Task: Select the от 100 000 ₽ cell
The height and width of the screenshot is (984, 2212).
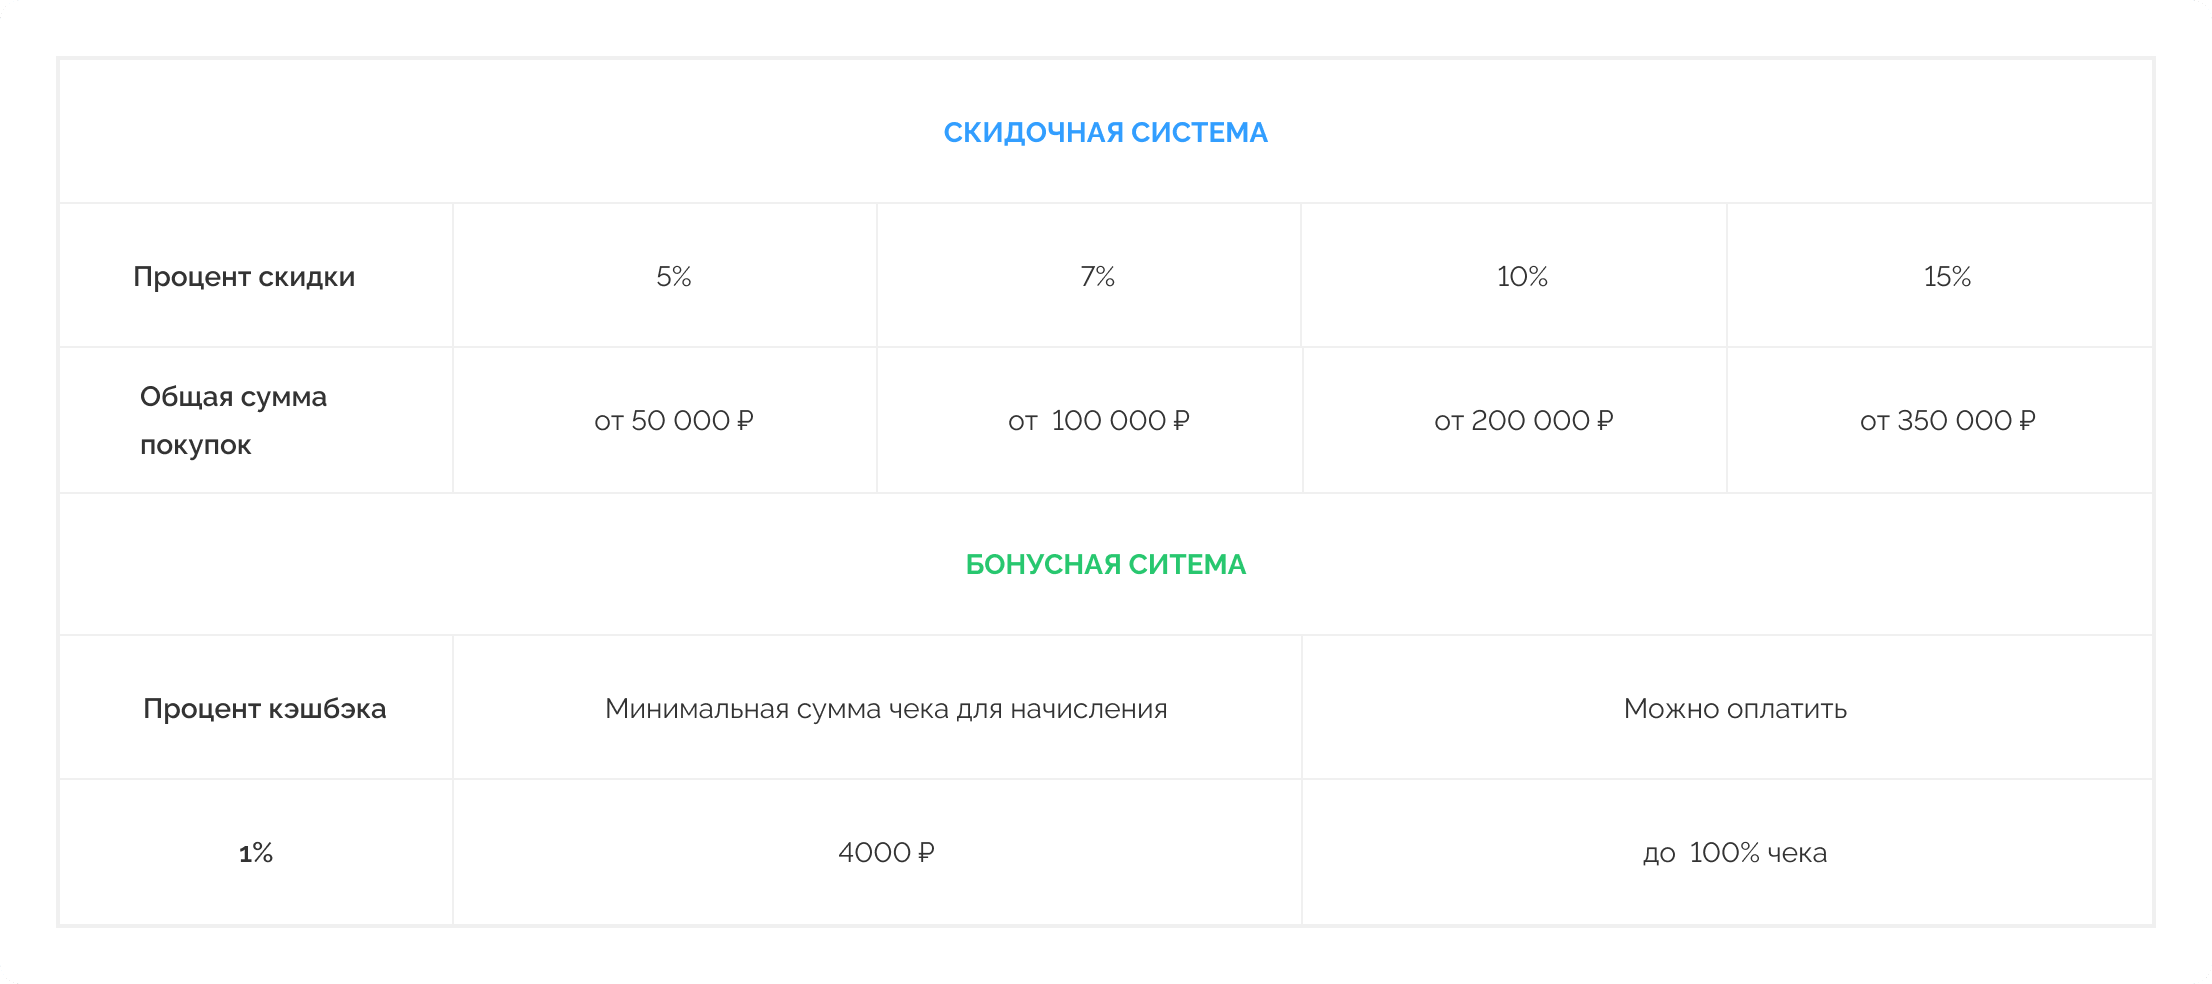Action: tap(1098, 421)
